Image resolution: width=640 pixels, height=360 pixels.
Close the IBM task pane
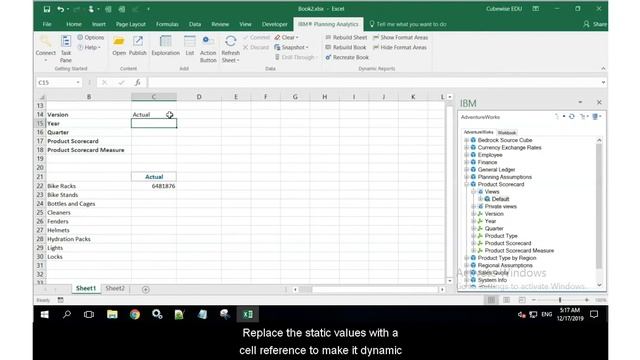point(599,102)
